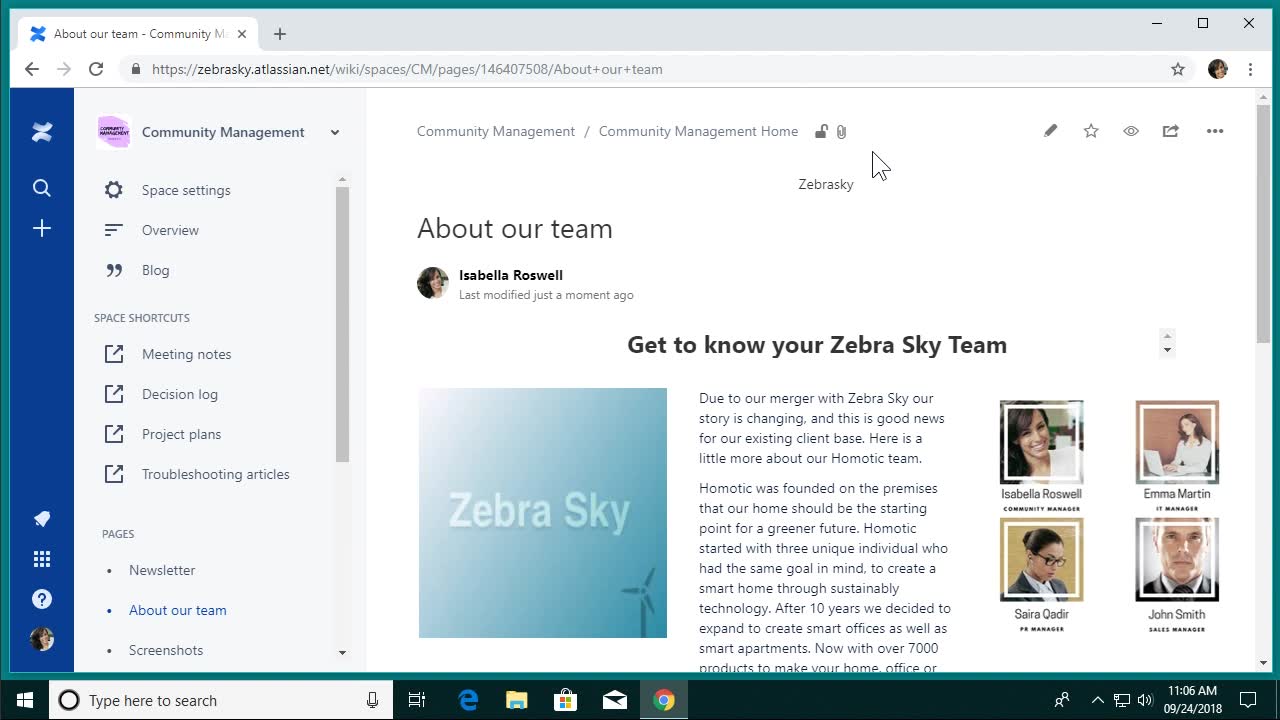
Task: Open the app switcher grid icon
Action: point(42,559)
